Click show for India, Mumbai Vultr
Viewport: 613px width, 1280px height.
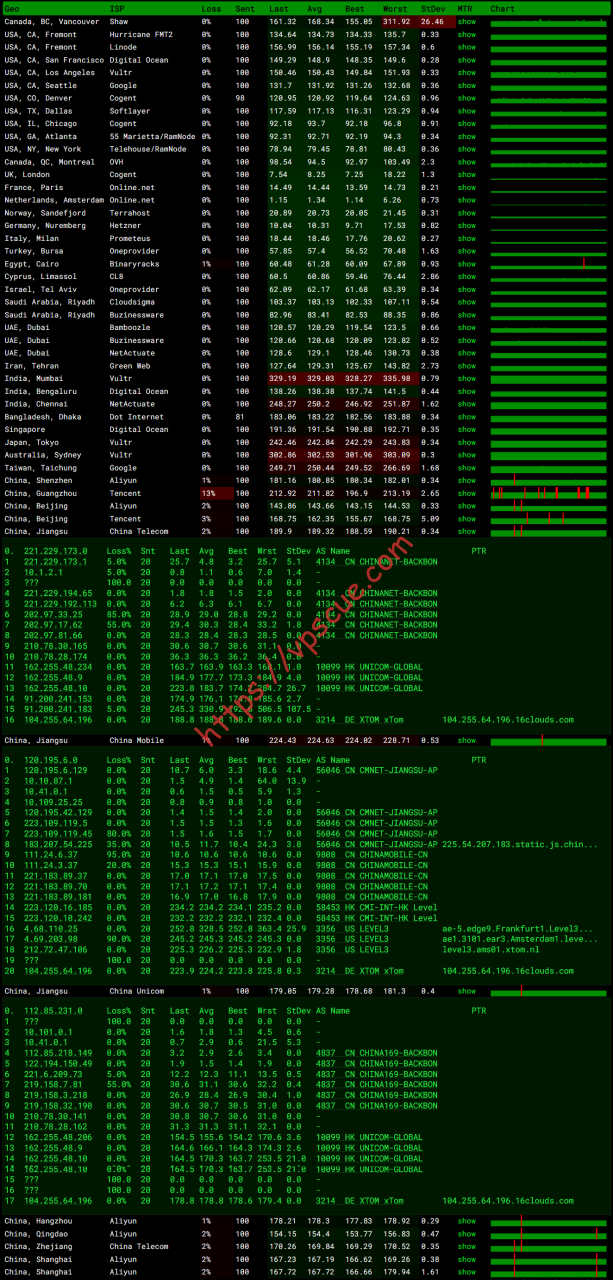click(x=467, y=379)
